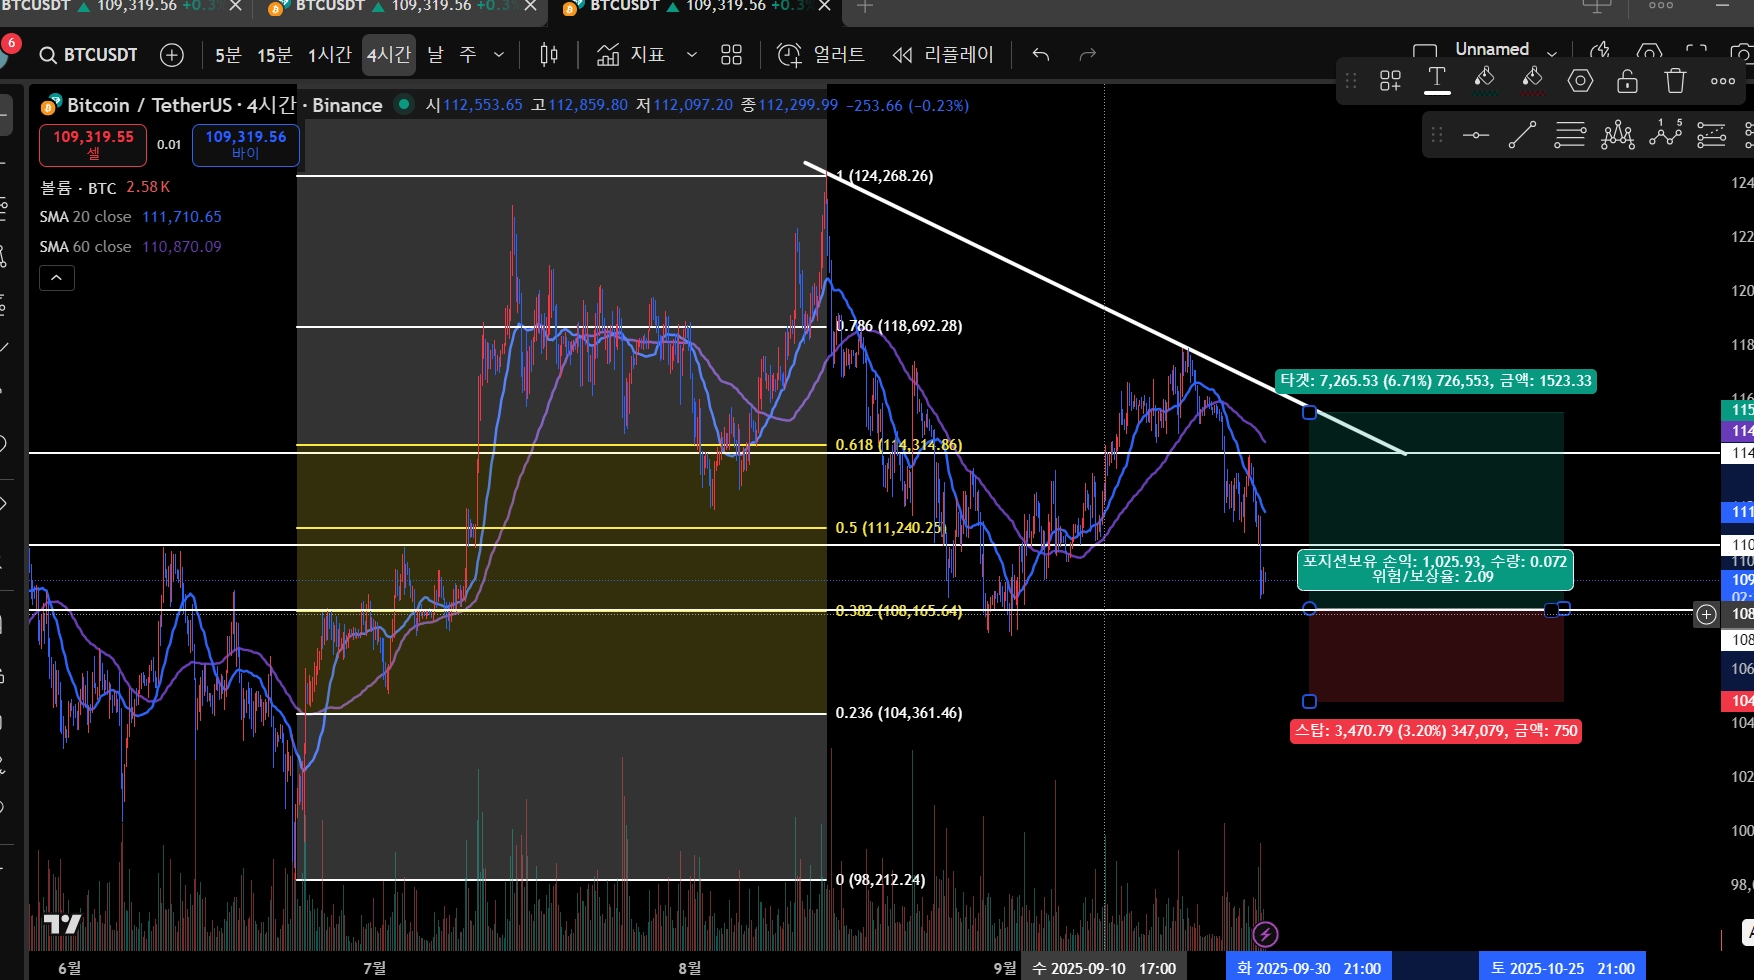1754x980 pixels.
Task: Open drawing settings hexagon in floating toolbar
Action: 1580,81
